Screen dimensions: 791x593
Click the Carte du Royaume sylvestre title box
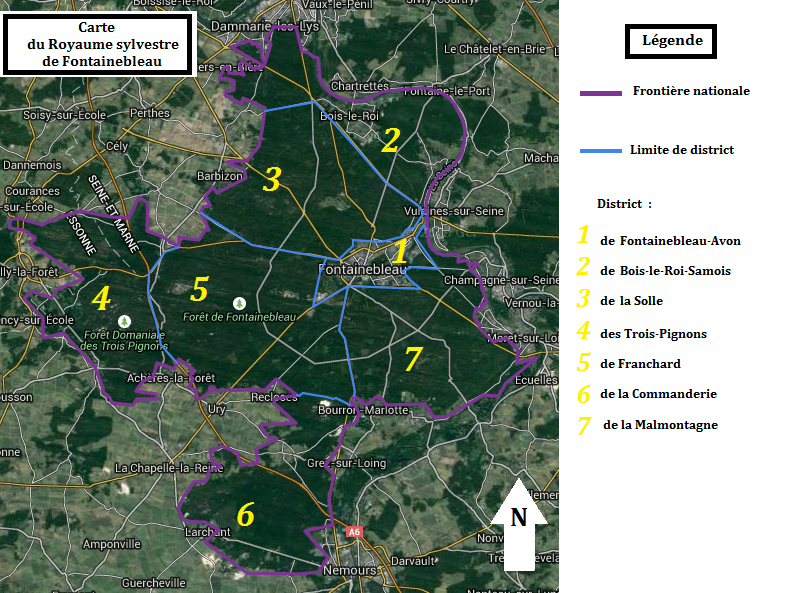click(95, 45)
